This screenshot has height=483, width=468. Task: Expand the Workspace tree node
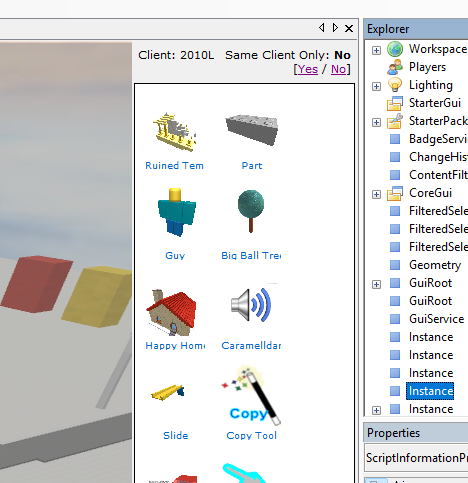pos(376,50)
